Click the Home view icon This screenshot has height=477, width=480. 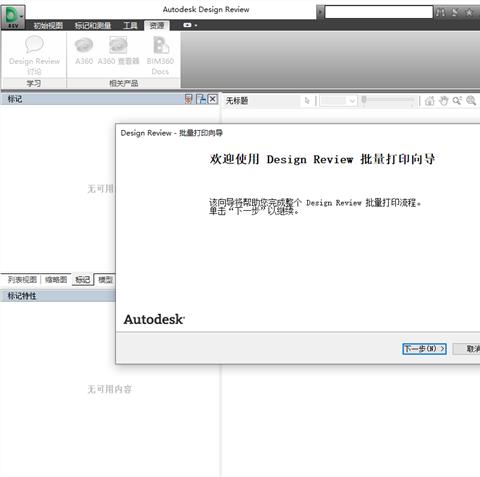point(430,100)
